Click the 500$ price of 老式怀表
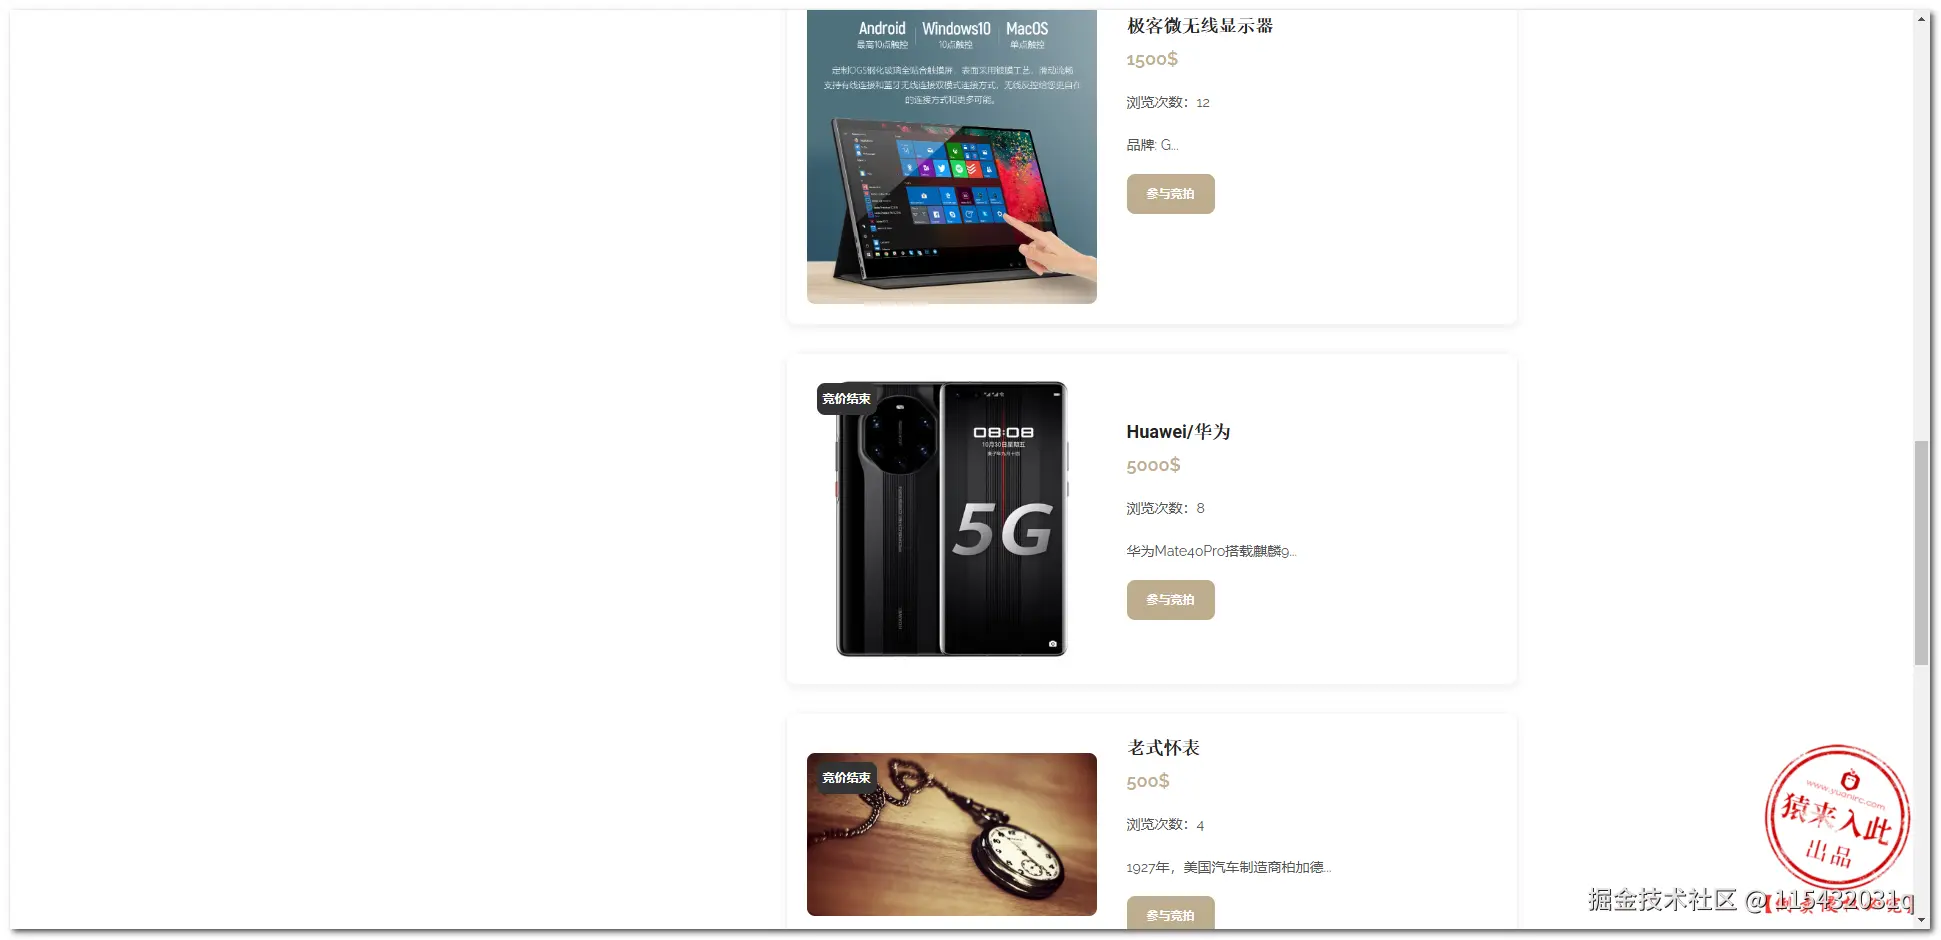1941x940 pixels. [x=1148, y=781]
